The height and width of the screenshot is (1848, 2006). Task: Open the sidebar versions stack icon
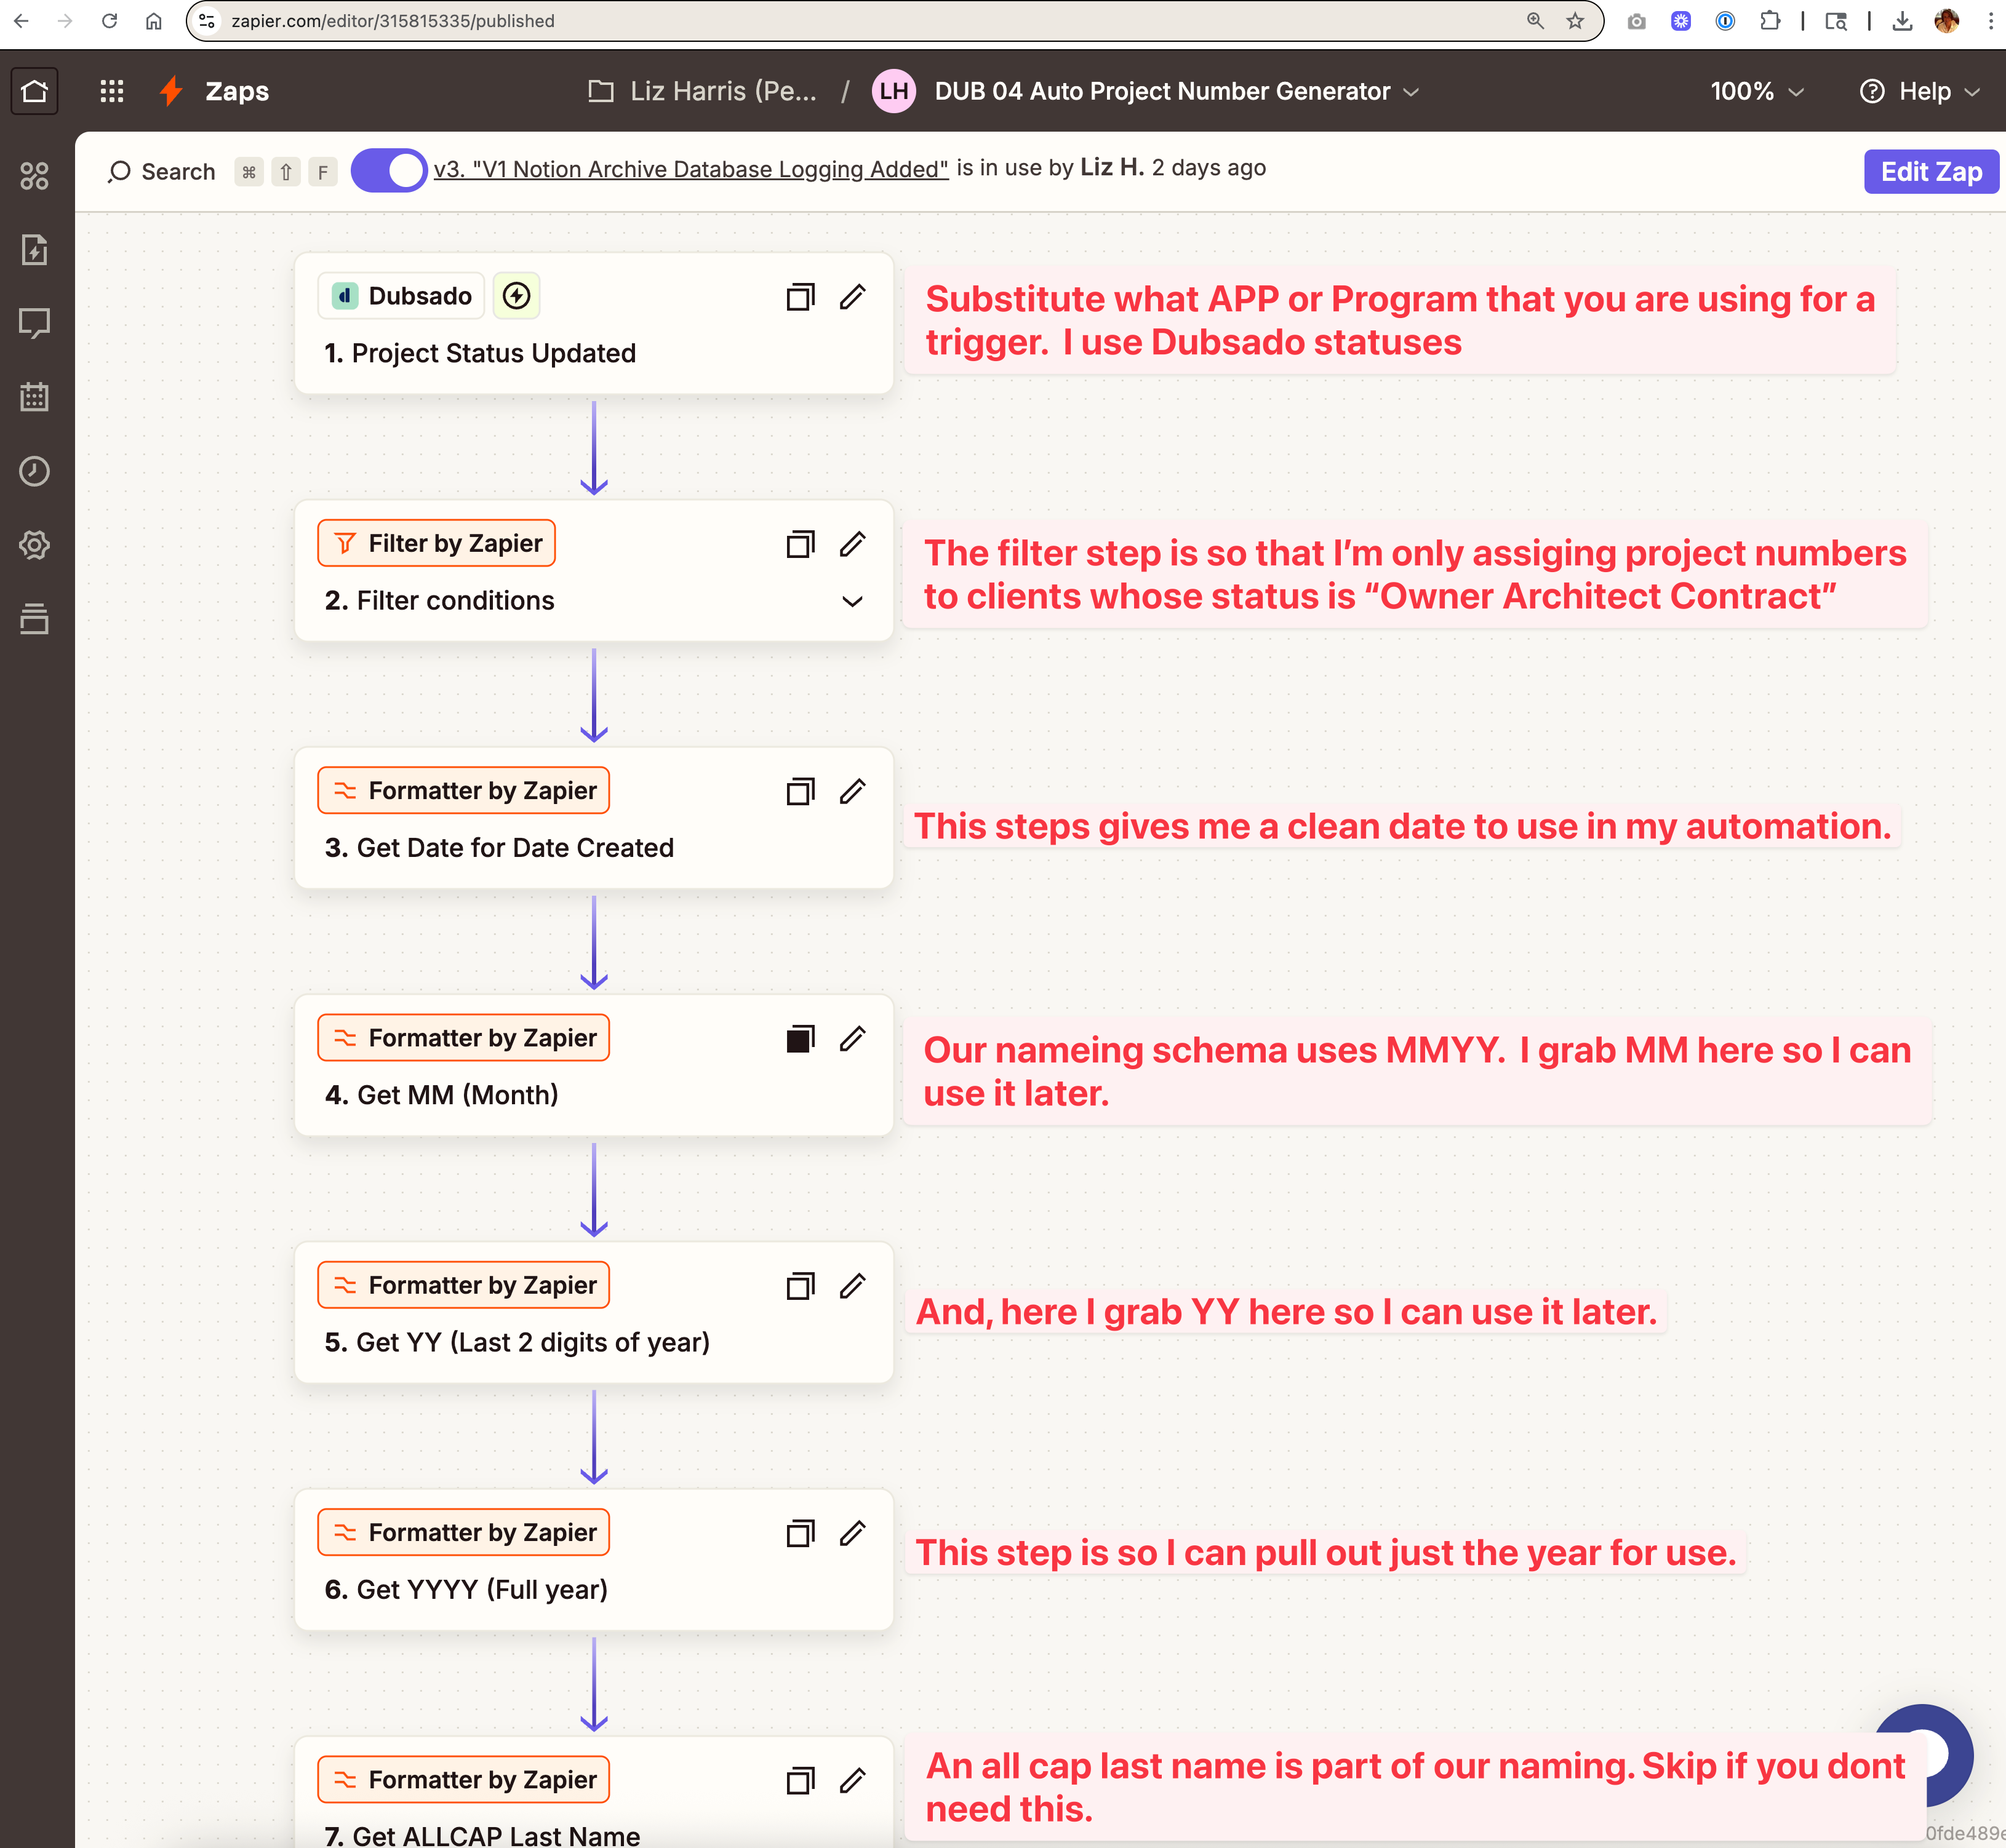(x=35, y=619)
